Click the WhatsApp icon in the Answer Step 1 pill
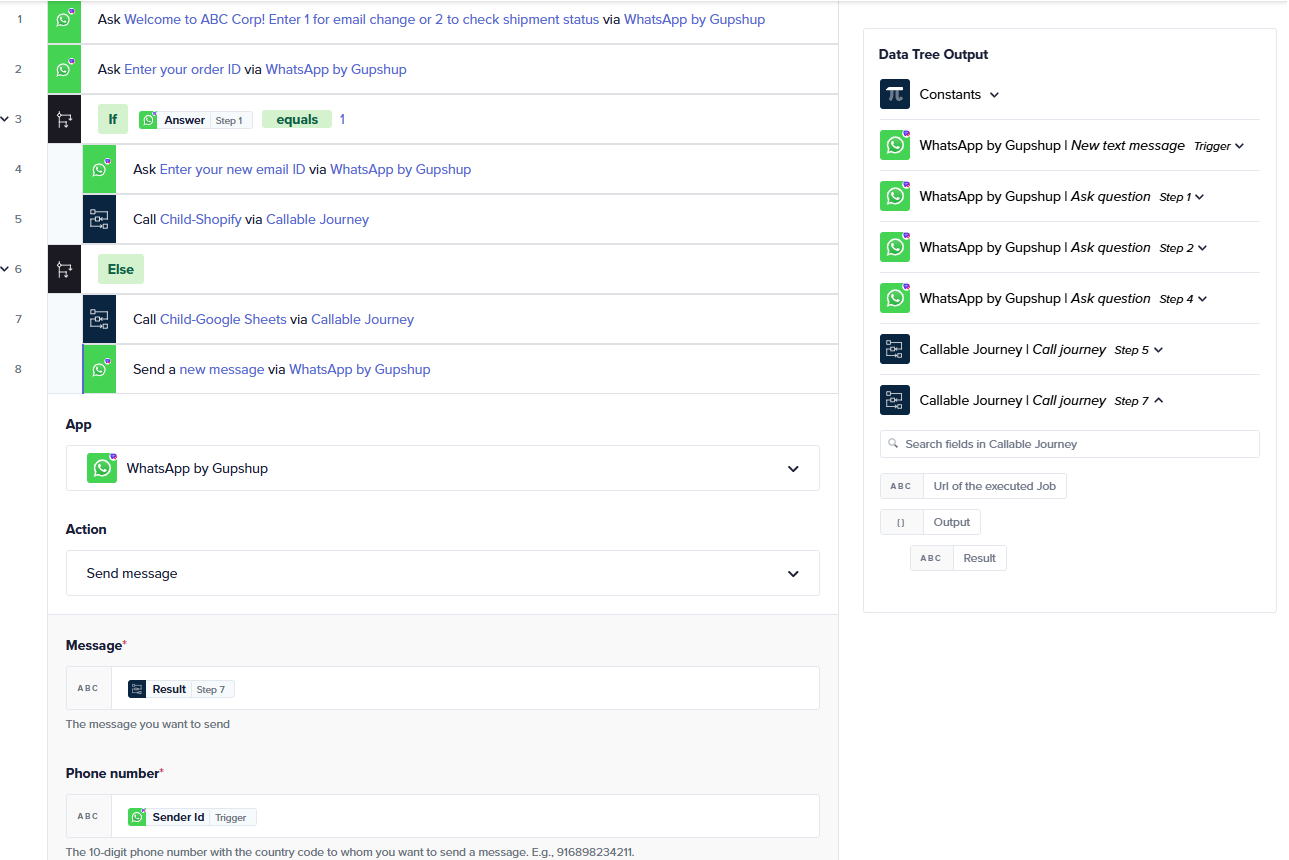 coord(149,120)
